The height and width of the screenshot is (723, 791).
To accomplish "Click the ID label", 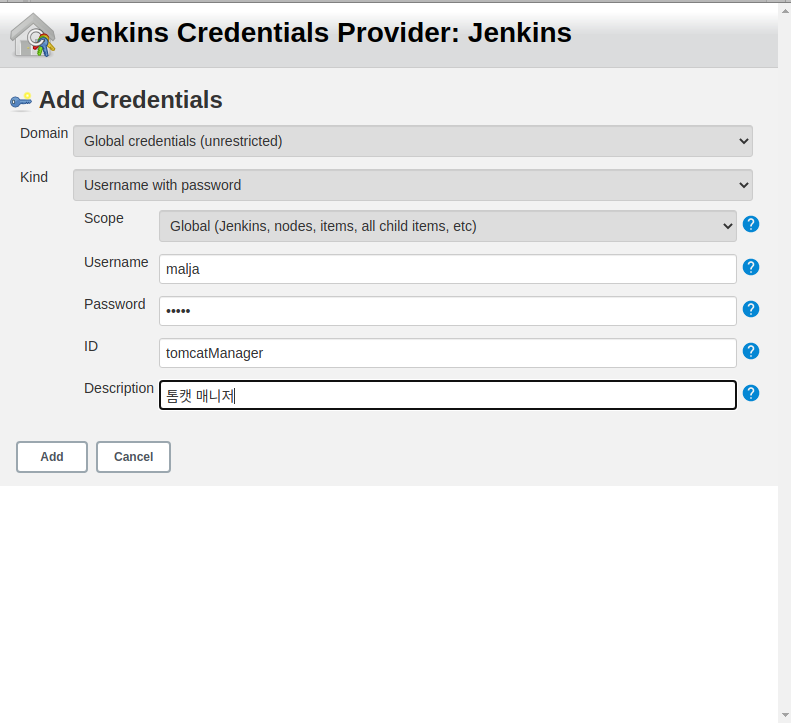I will click(x=91, y=346).
